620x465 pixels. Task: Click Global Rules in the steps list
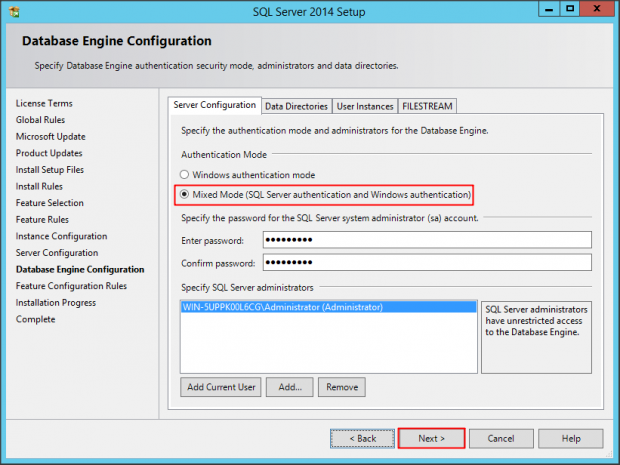(x=40, y=120)
